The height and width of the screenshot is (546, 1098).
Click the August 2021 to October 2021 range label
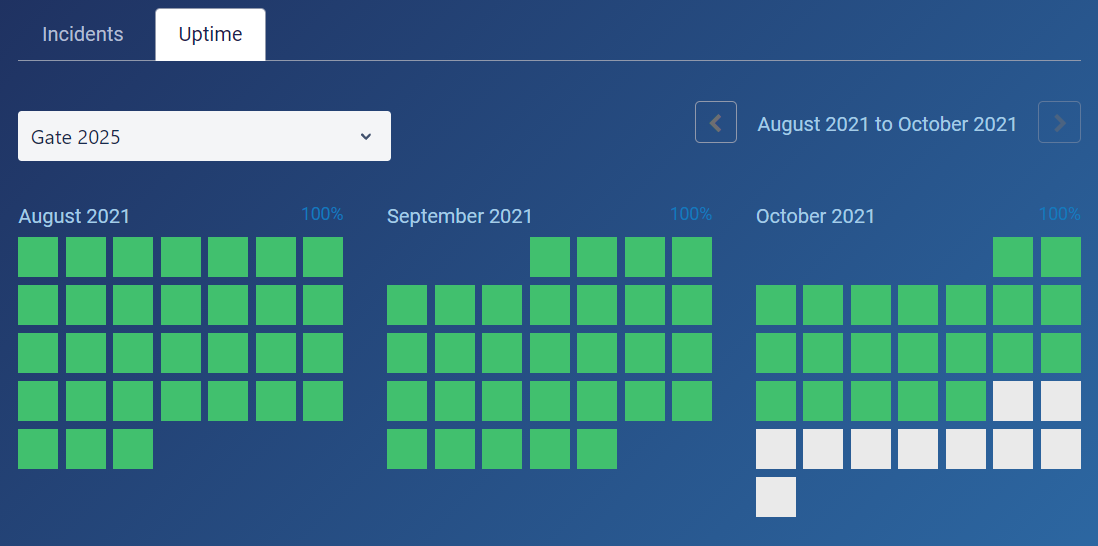(887, 124)
